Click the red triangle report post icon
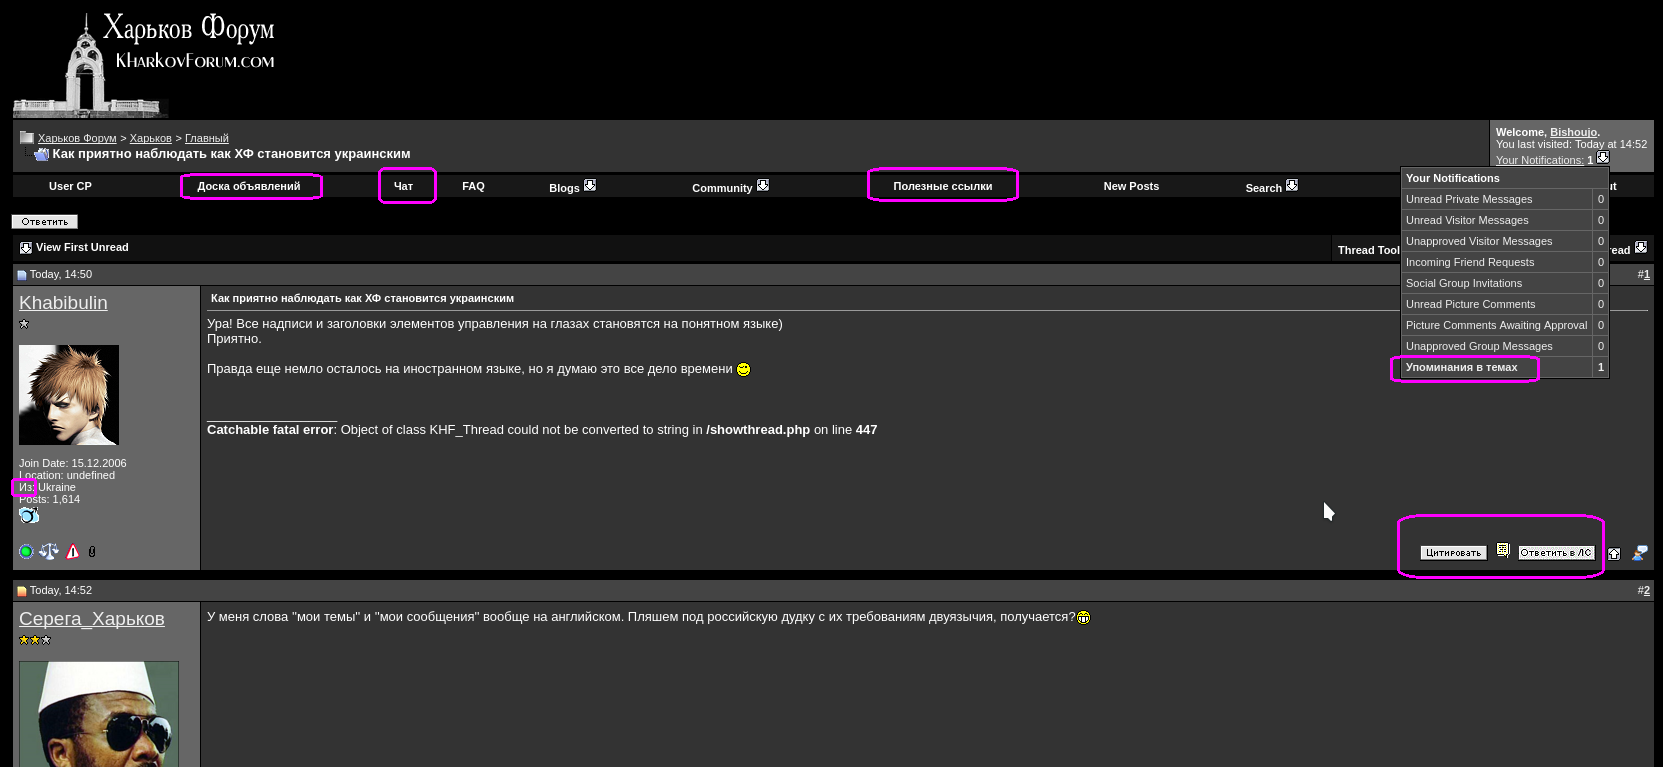Image resolution: width=1663 pixels, height=767 pixels. pyautogui.click(x=73, y=551)
